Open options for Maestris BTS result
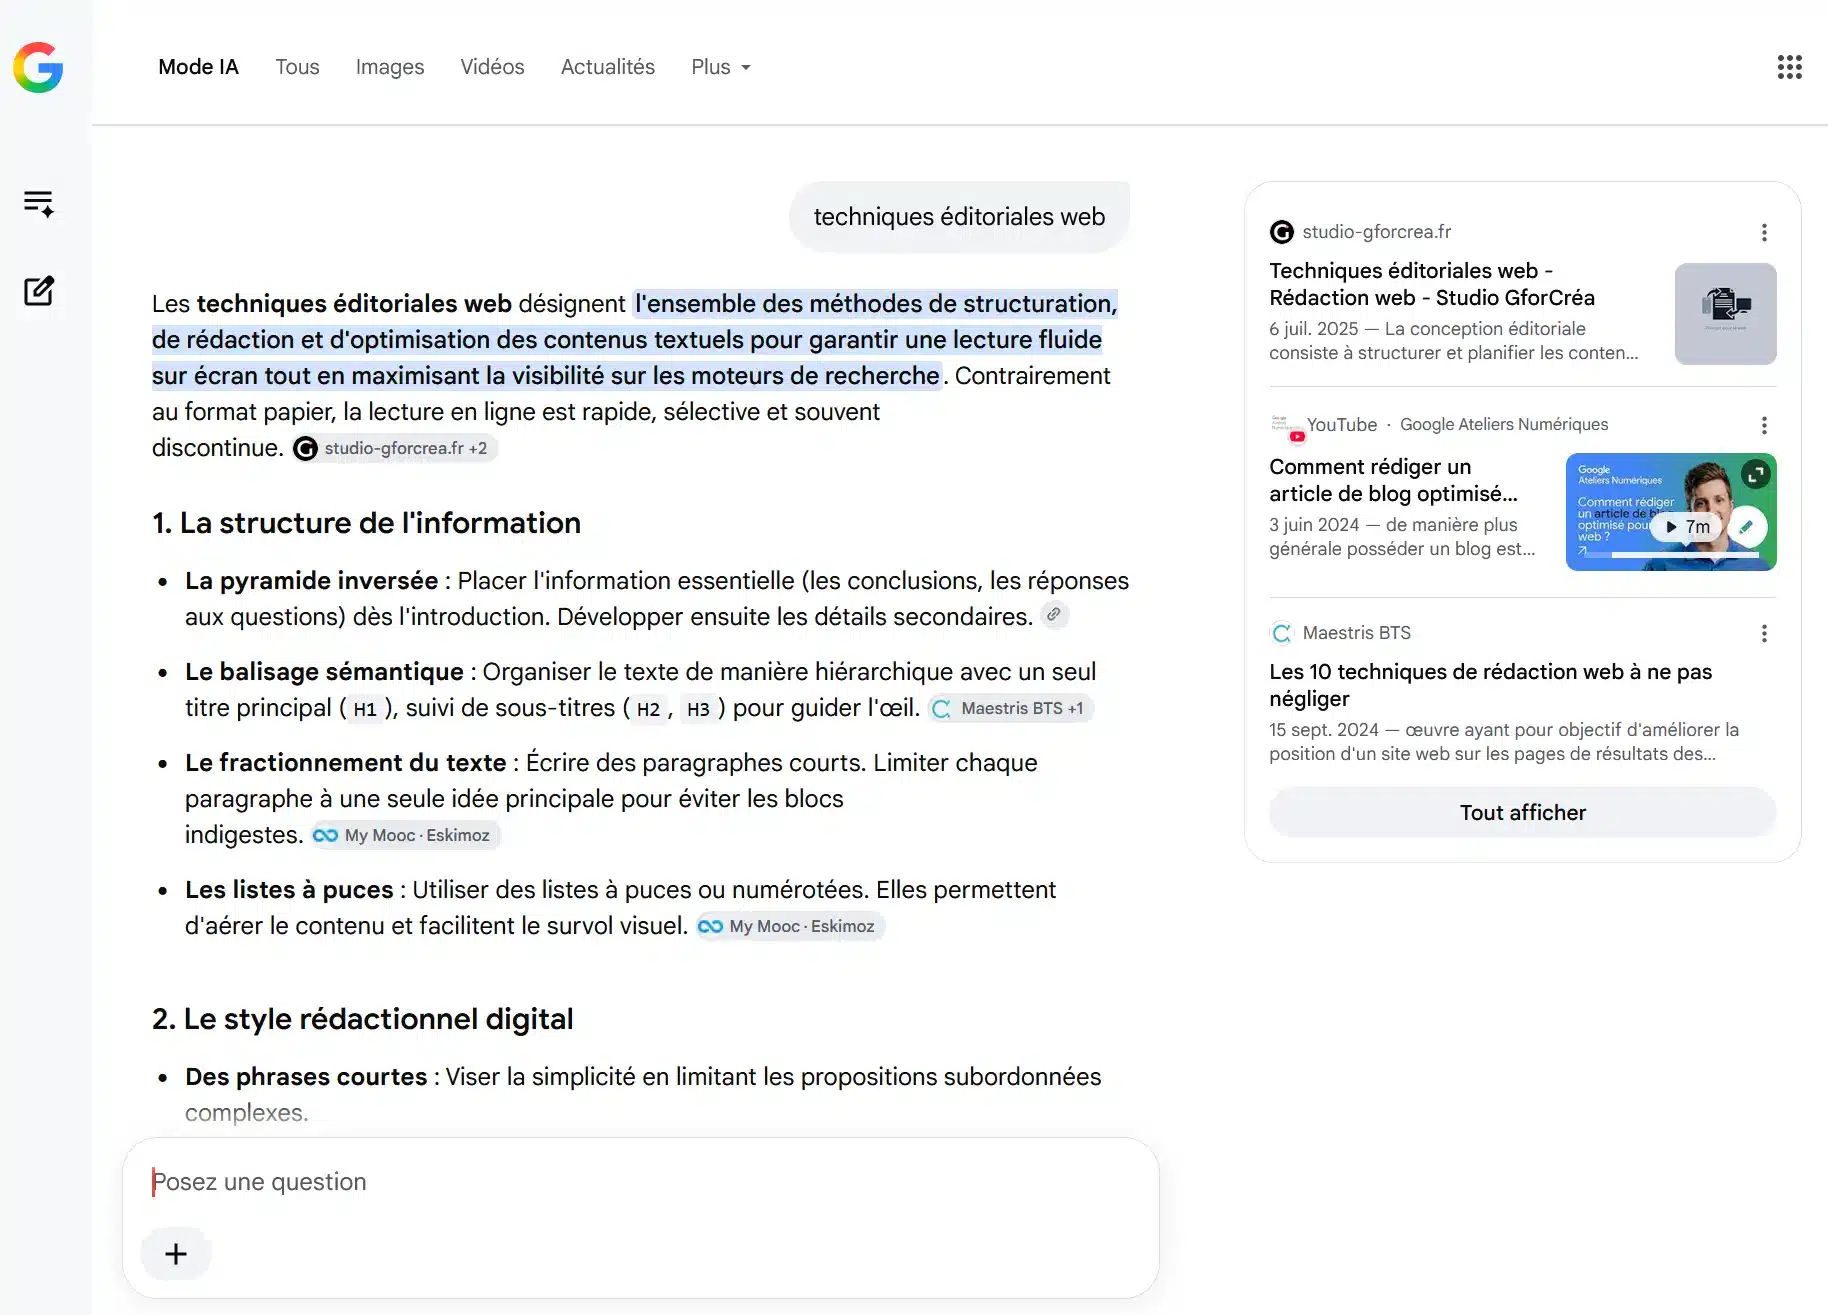This screenshot has height=1315, width=1828. tap(1764, 633)
